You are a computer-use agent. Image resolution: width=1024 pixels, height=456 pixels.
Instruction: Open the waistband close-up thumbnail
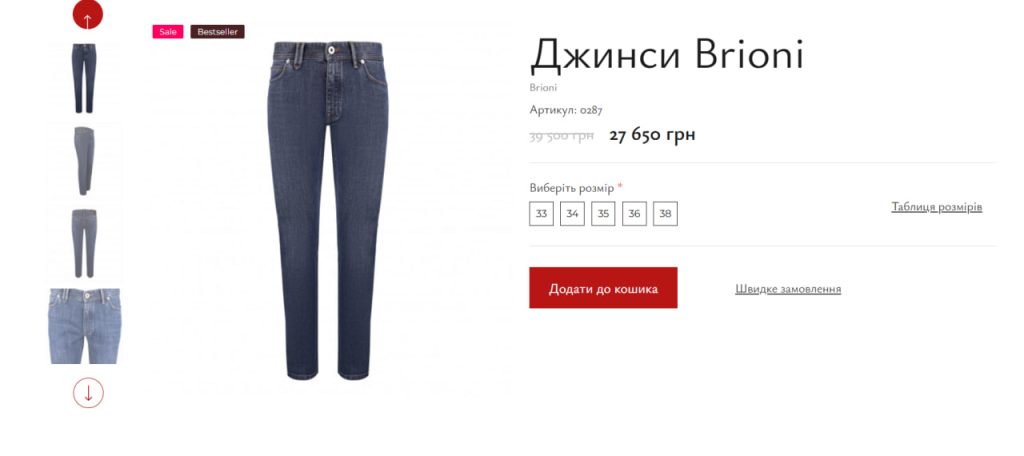tap(84, 326)
